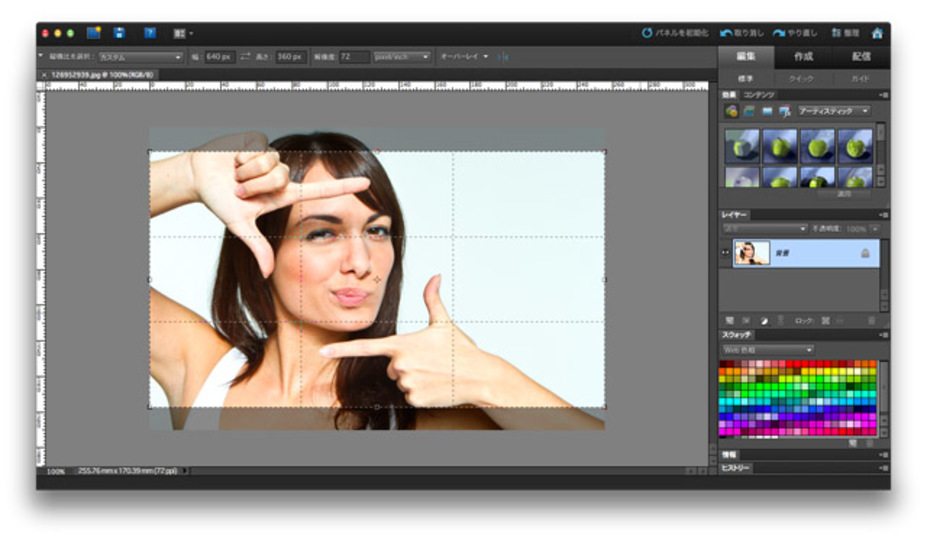Open the Overlay (オーバーレイ) dropdown

pos(464,57)
